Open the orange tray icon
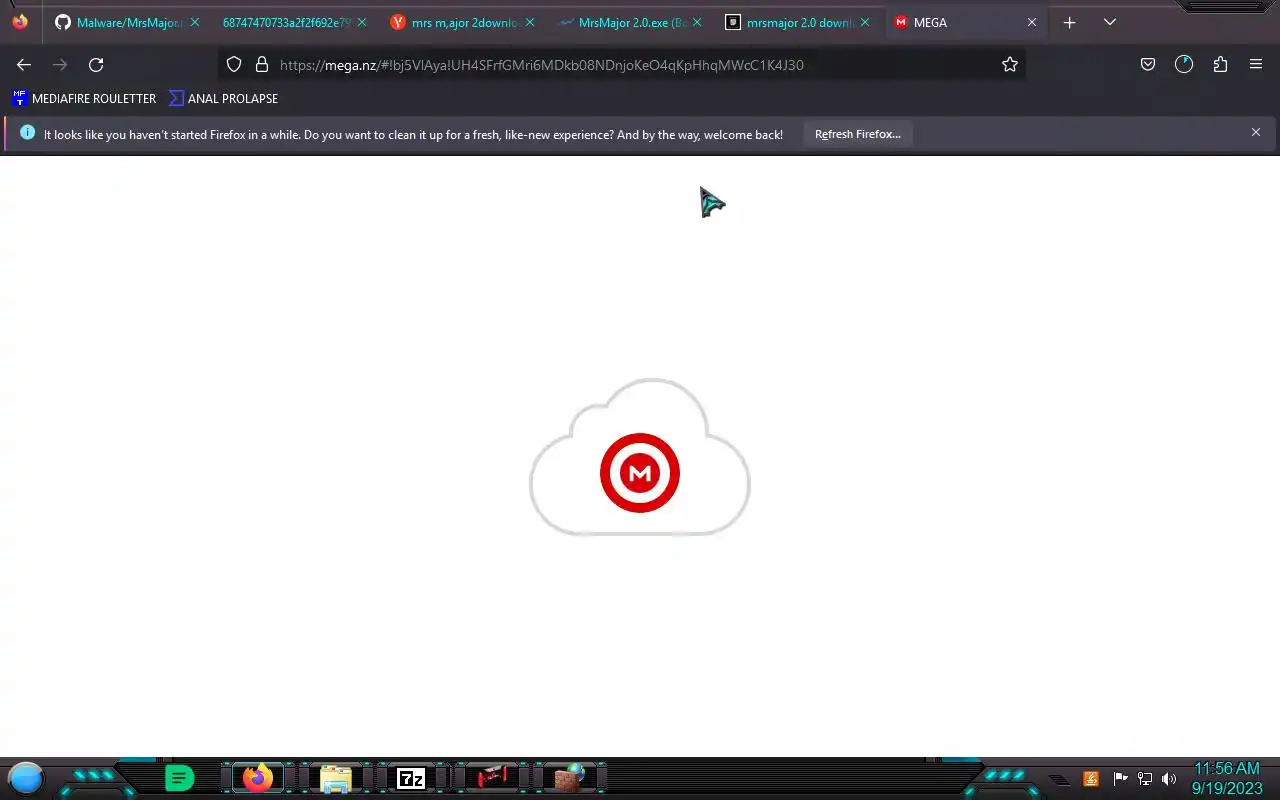This screenshot has height=800, width=1280. [1091, 778]
